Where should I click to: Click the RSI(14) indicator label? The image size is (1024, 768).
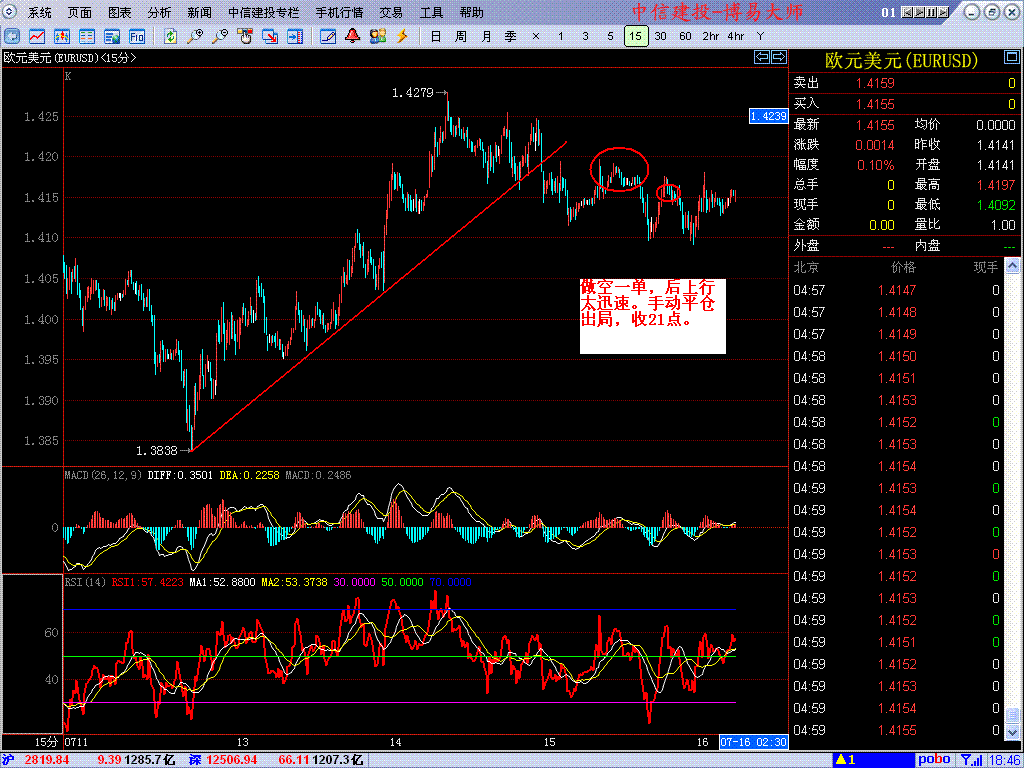86,582
